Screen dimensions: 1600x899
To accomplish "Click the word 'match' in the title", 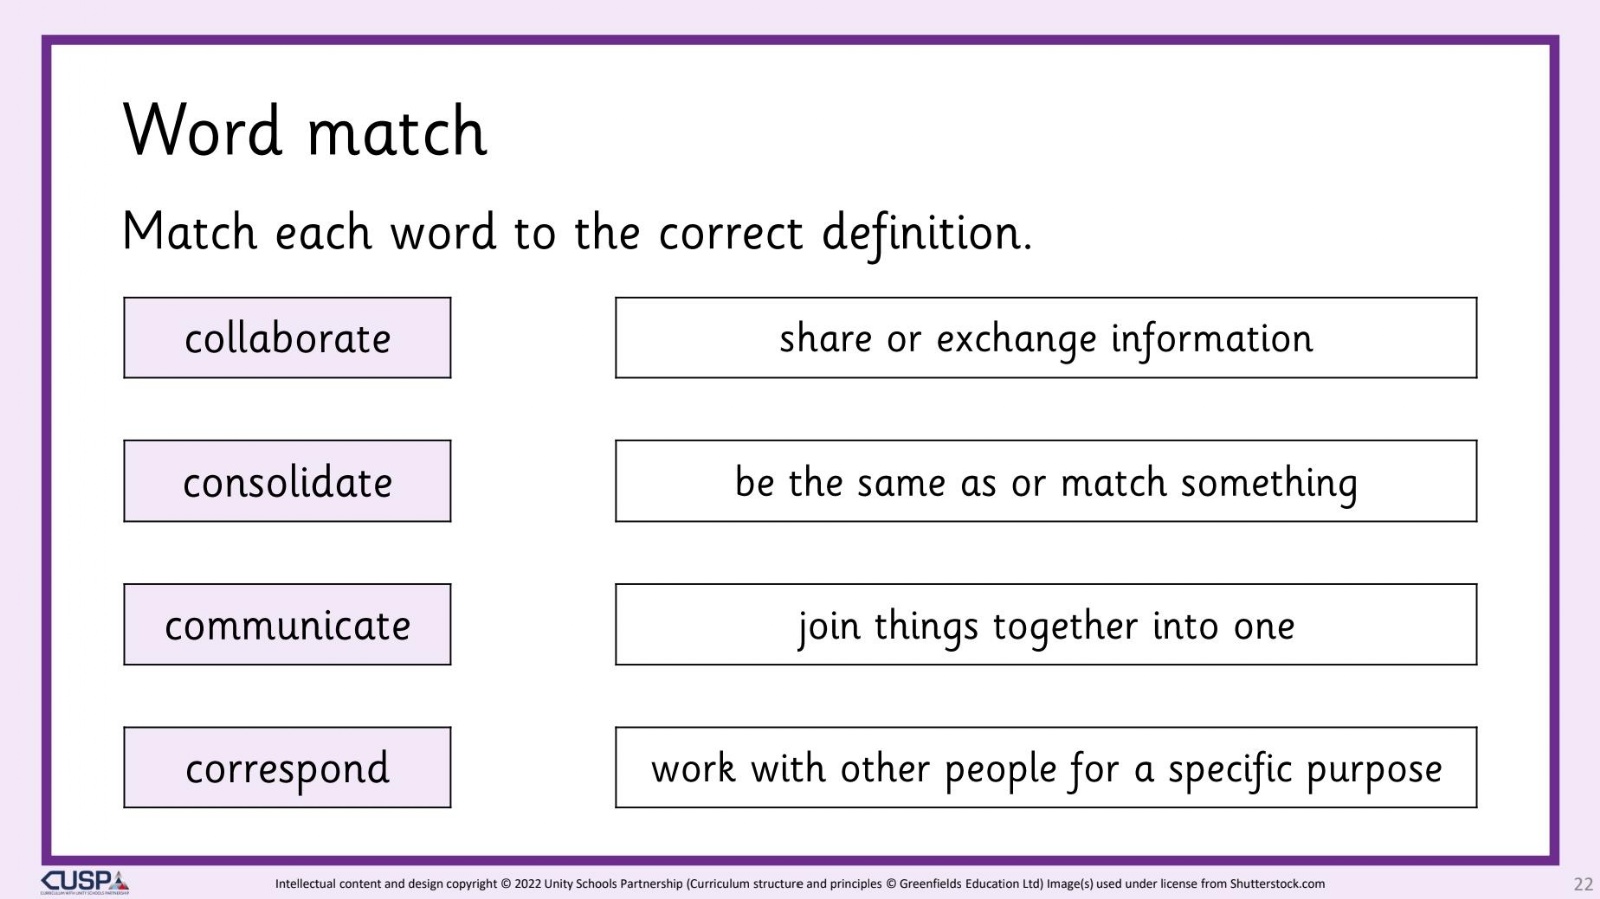I will [x=397, y=133].
